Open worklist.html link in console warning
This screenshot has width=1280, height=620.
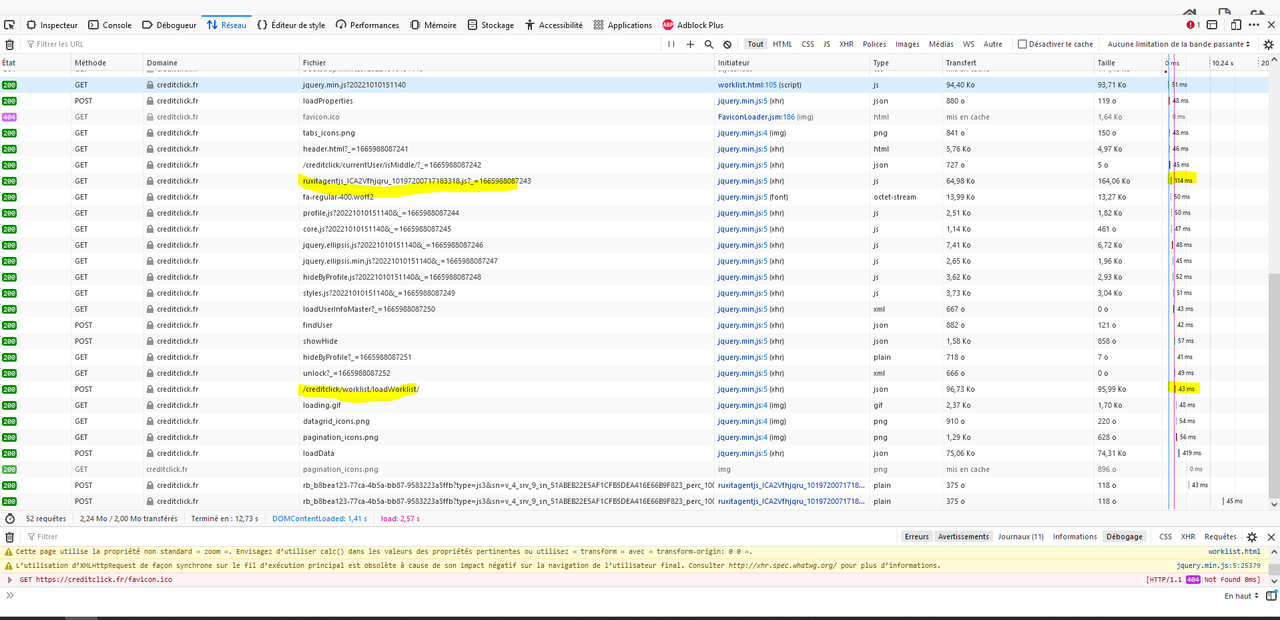point(1234,552)
